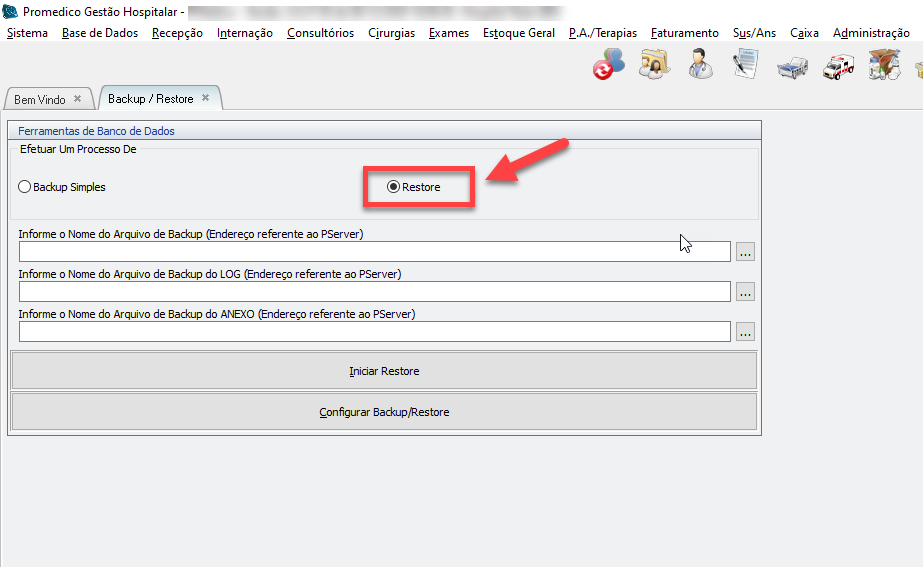
Task: Open the document with pen icon
Action: tap(746, 65)
